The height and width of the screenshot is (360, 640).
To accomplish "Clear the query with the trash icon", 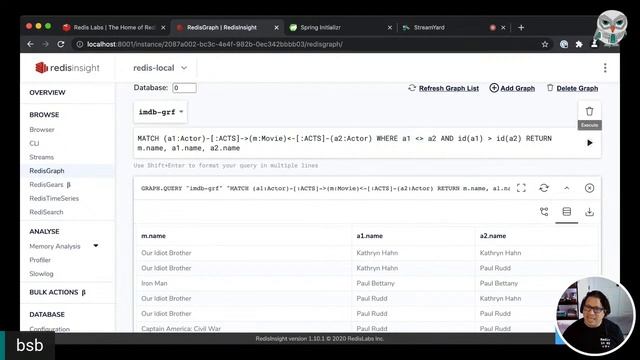I will tap(589, 111).
